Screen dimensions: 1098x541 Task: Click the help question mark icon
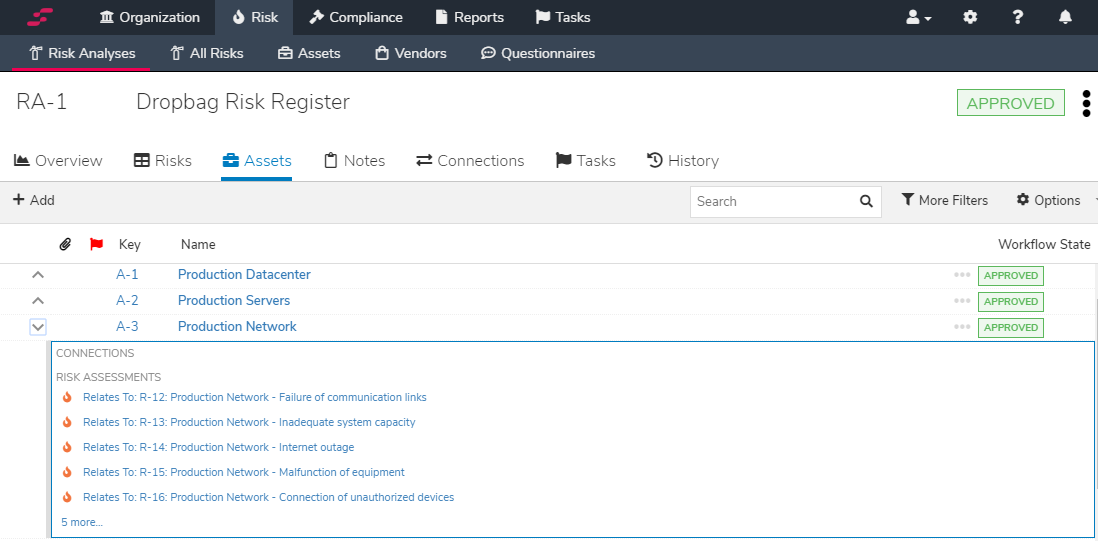(x=1018, y=17)
